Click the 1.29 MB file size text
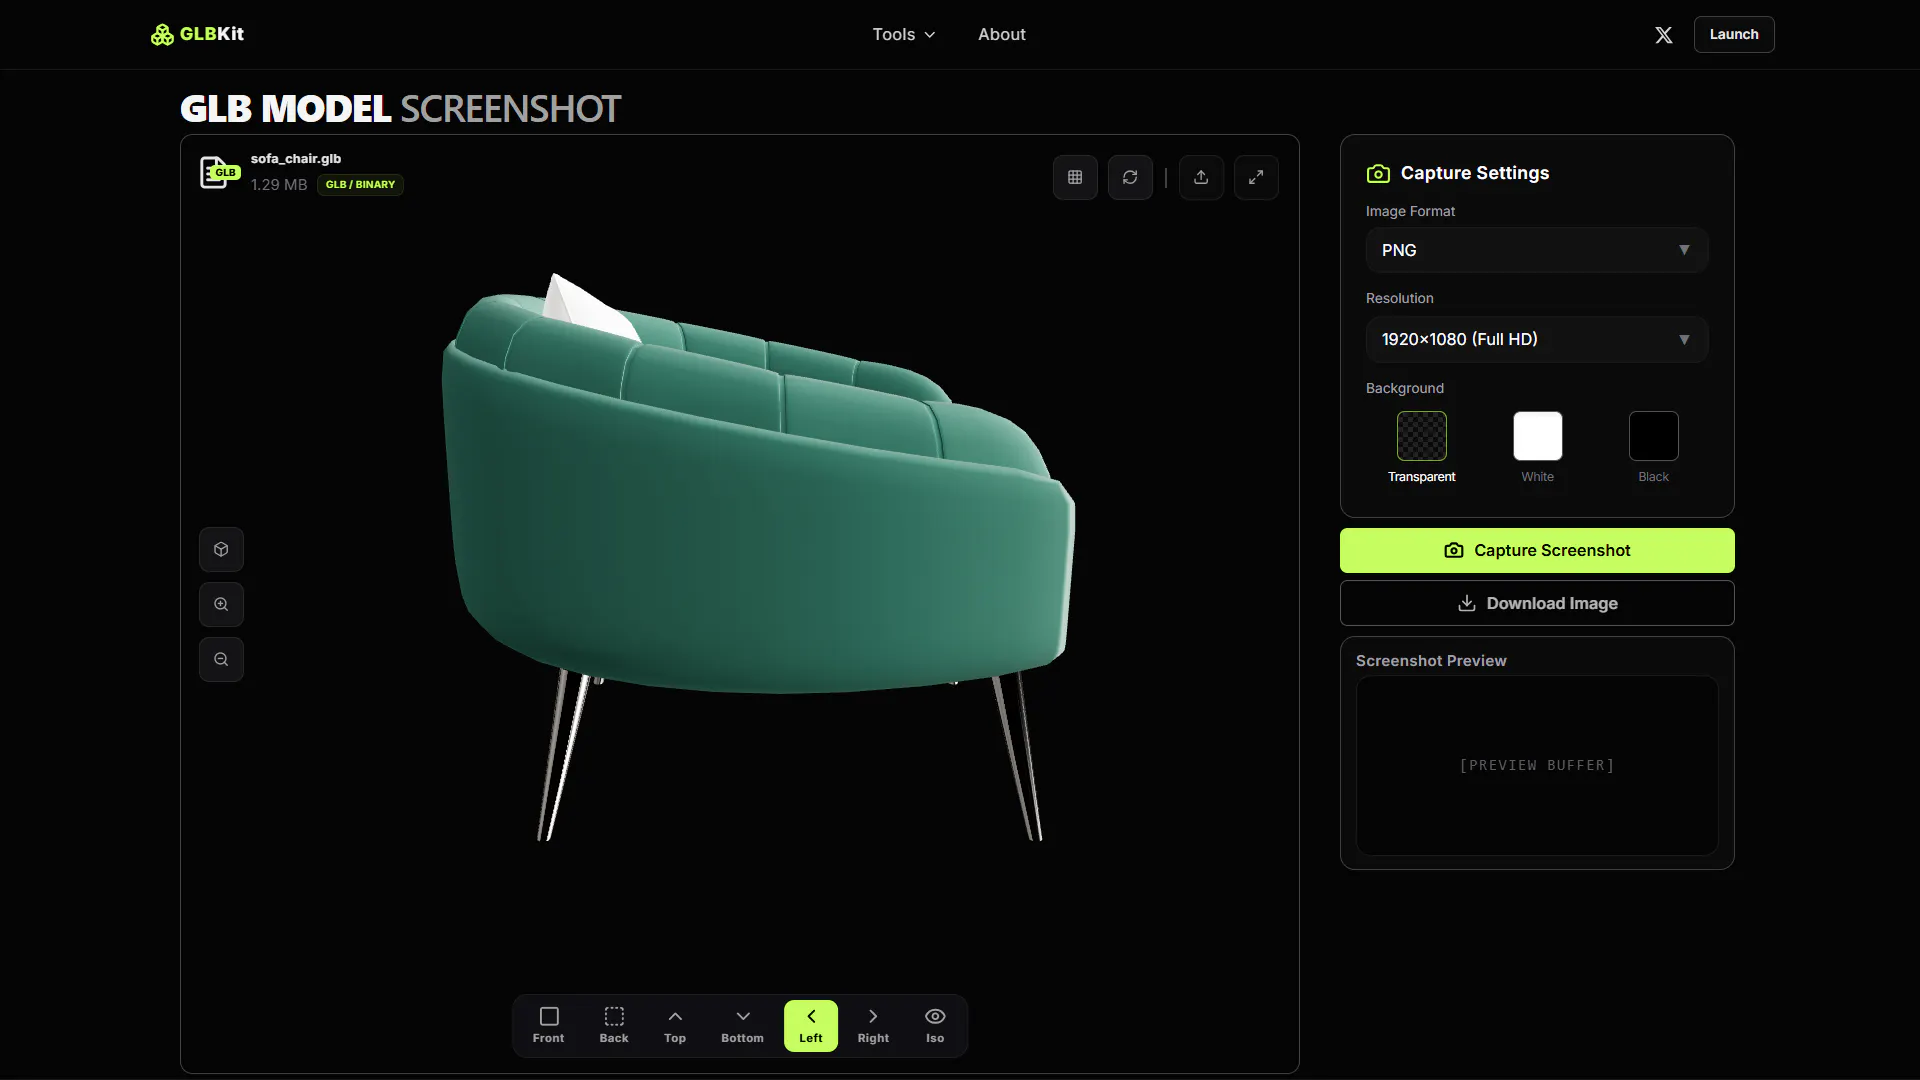This screenshot has width=1920, height=1080. (279, 185)
